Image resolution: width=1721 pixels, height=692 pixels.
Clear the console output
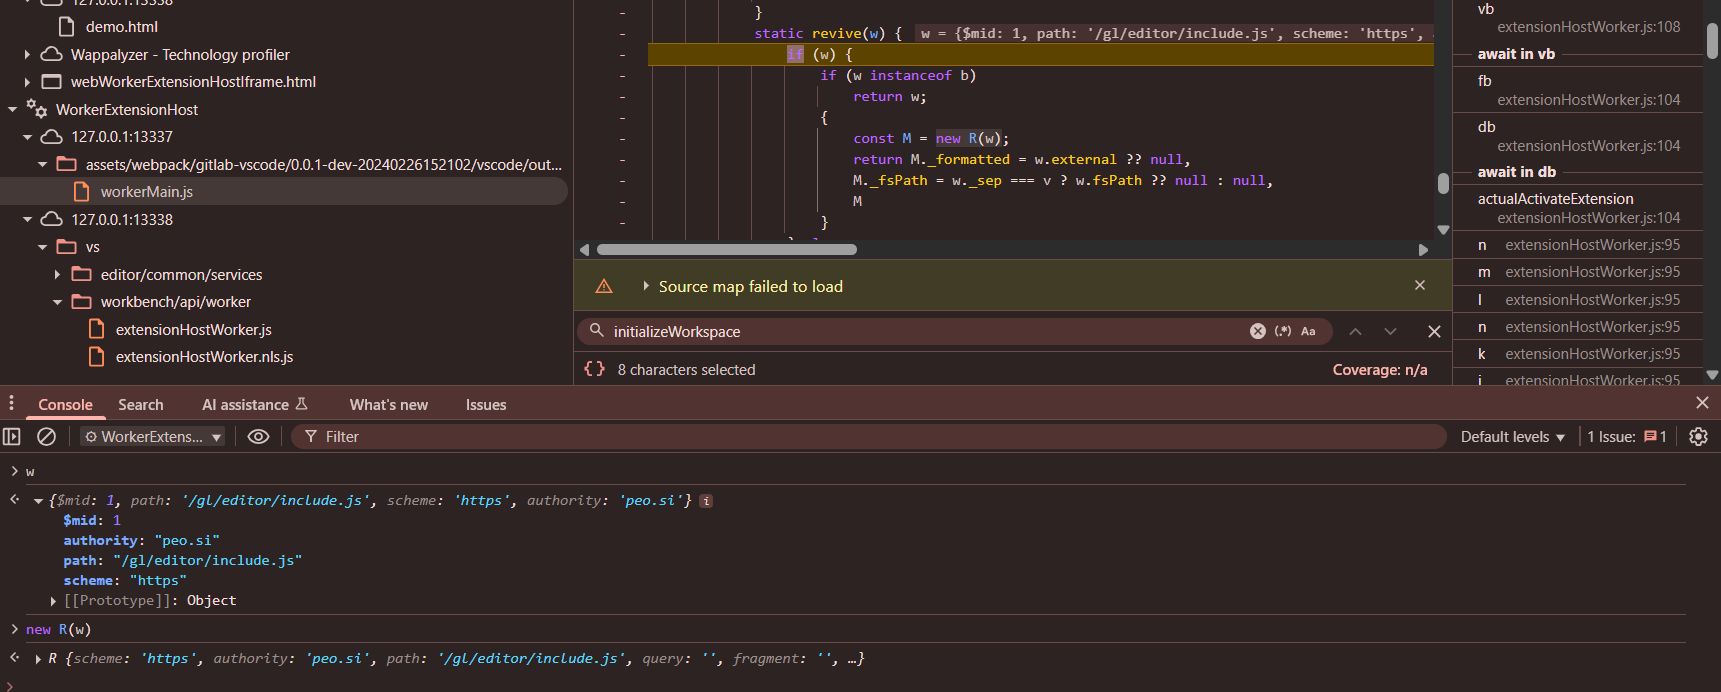click(x=46, y=436)
